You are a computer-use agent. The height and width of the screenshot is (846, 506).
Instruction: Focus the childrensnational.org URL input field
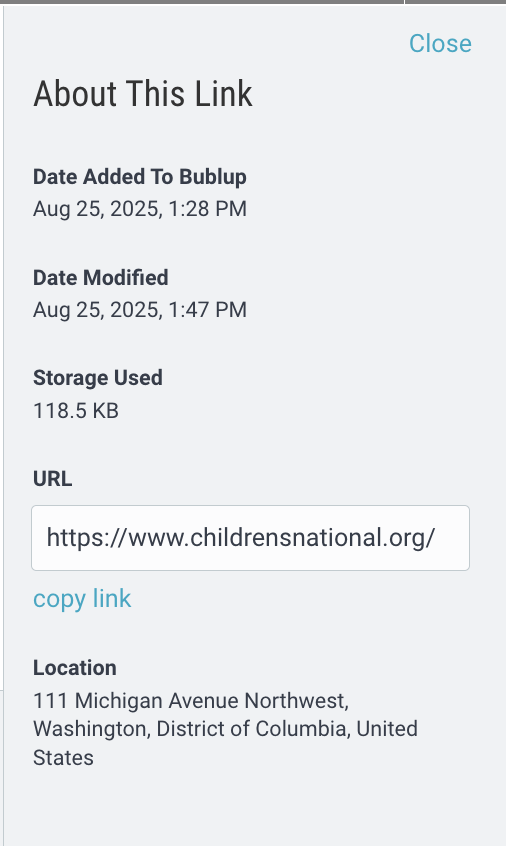[250, 538]
